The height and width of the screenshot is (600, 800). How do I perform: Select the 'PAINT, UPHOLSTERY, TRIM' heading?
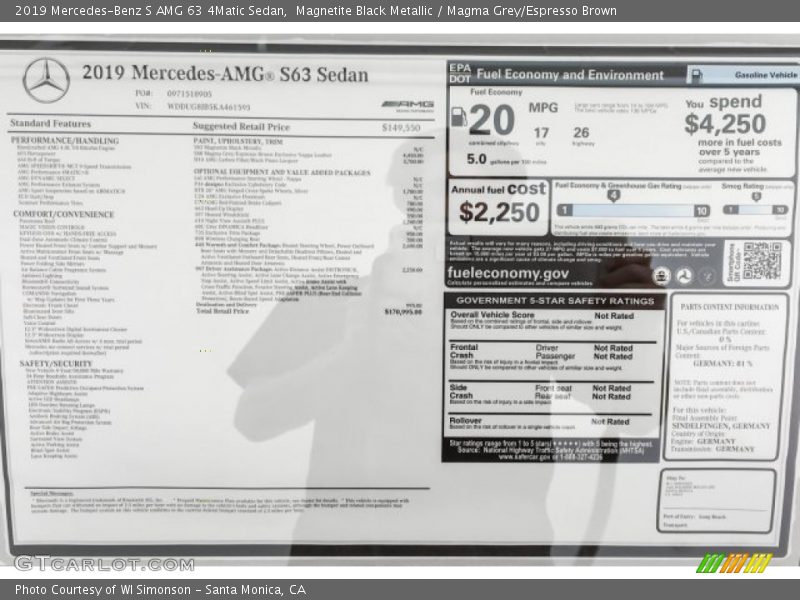238,141
